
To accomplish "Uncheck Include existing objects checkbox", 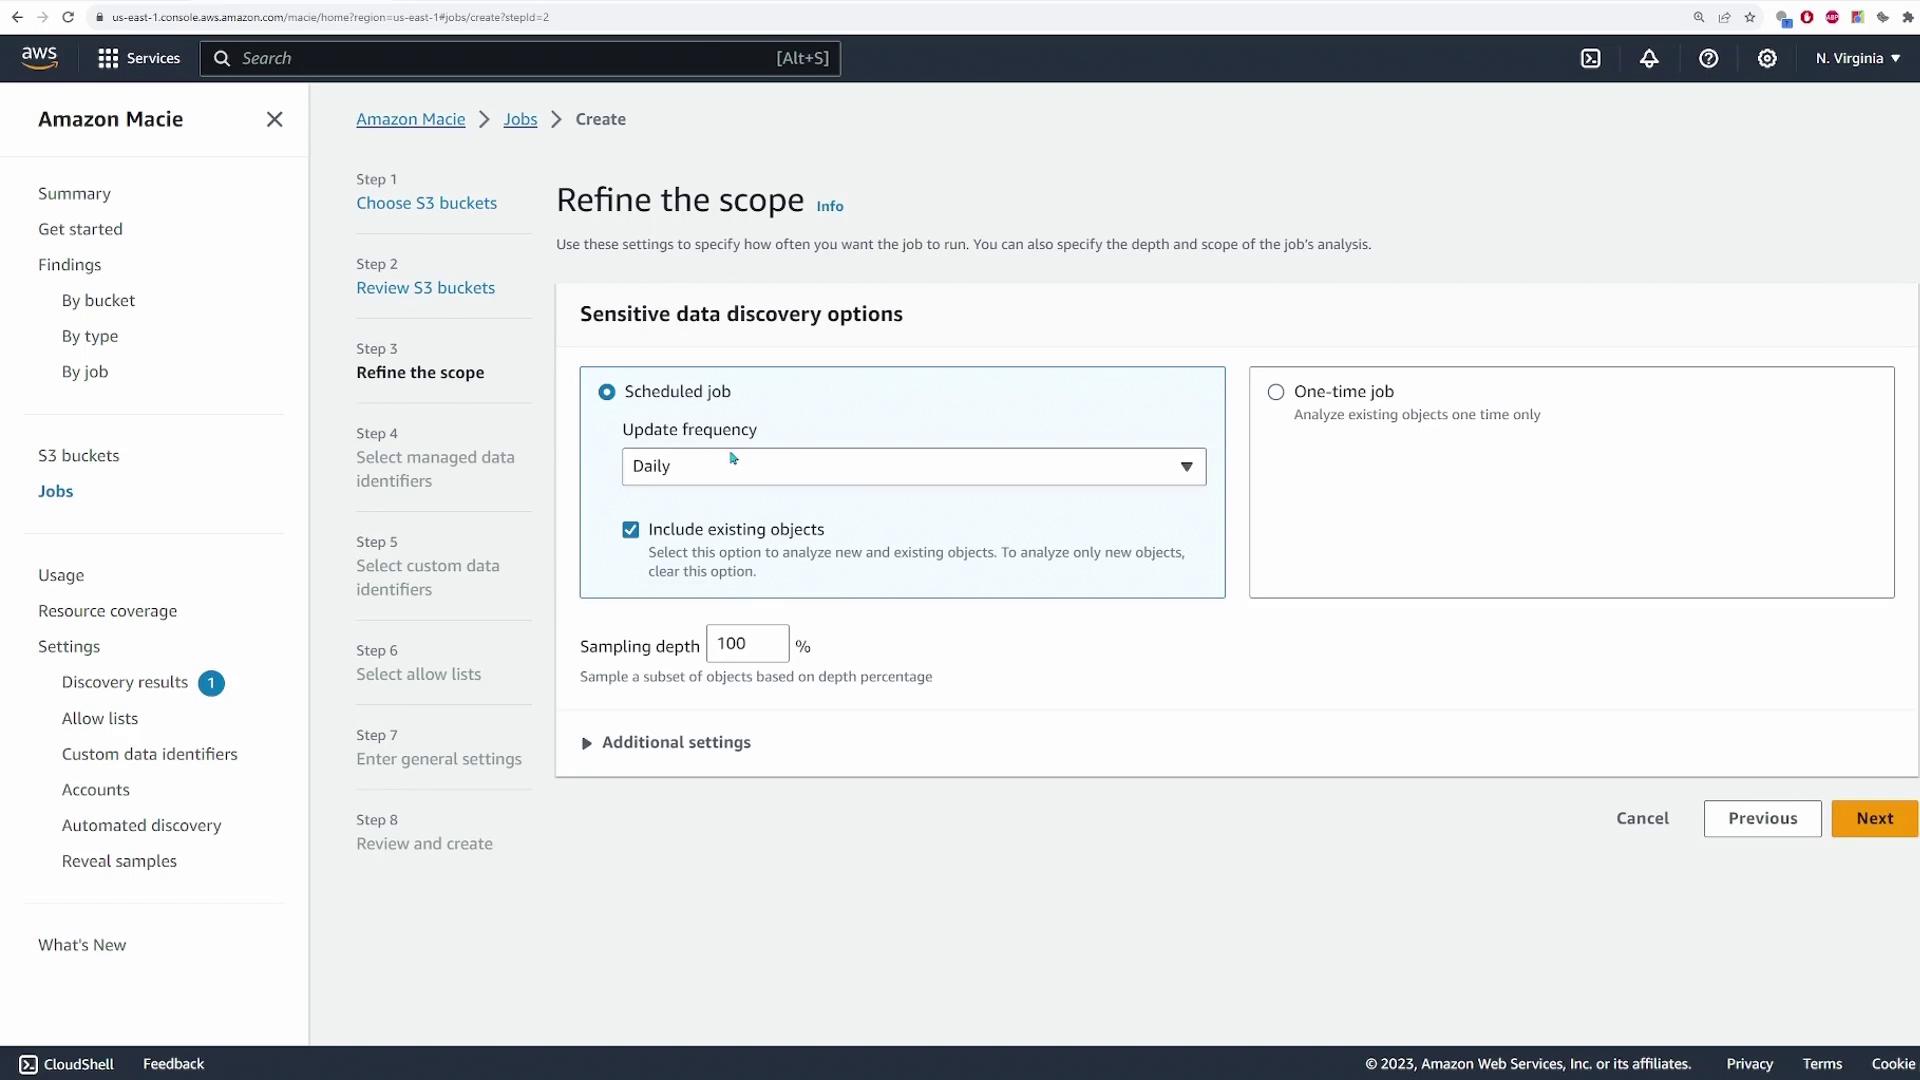I will [631, 530].
